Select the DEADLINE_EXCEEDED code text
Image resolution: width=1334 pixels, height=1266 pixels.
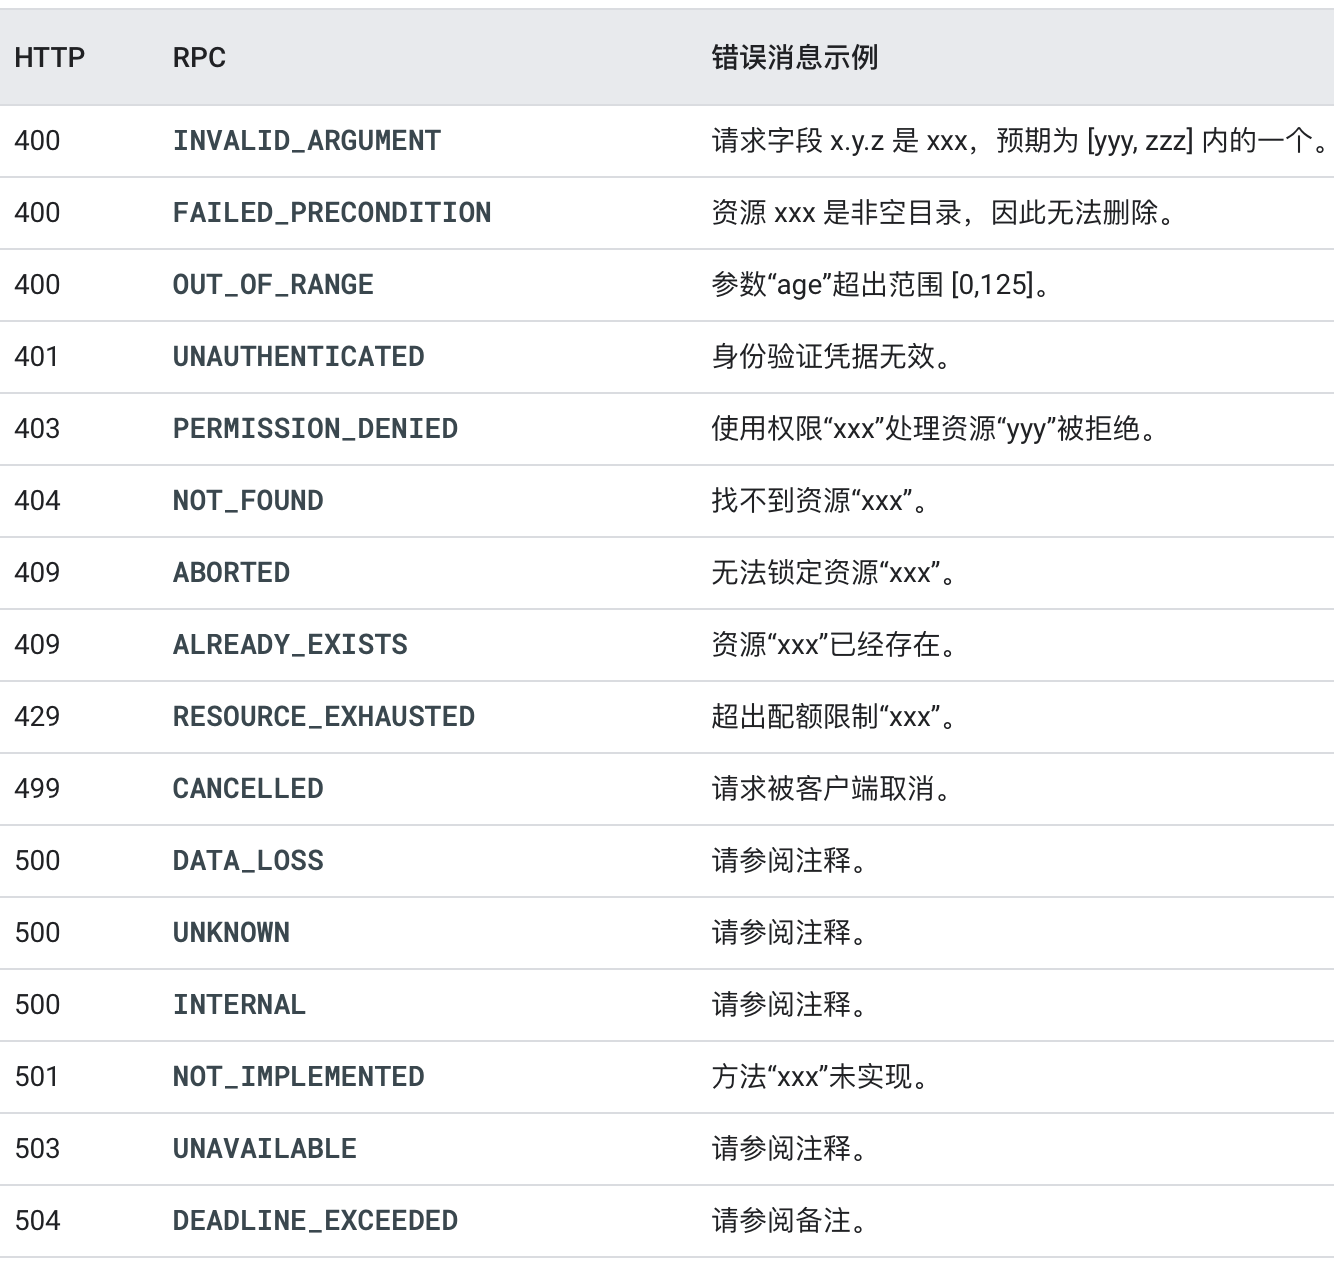315,1221
